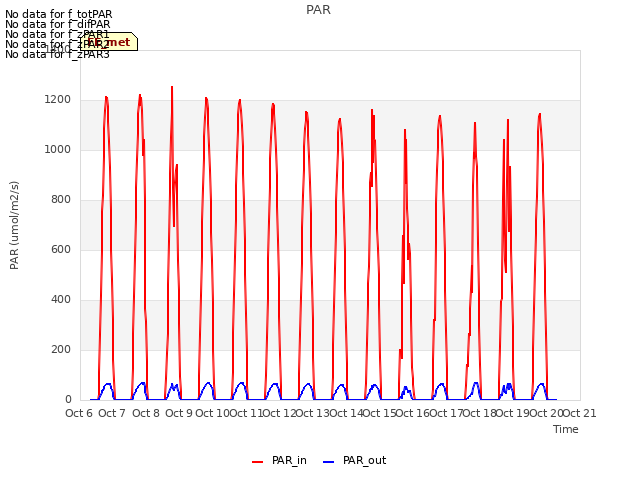The image size is (640, 480).
Task: Click the 1200 y-axis tick label
Action: (58, 100)
